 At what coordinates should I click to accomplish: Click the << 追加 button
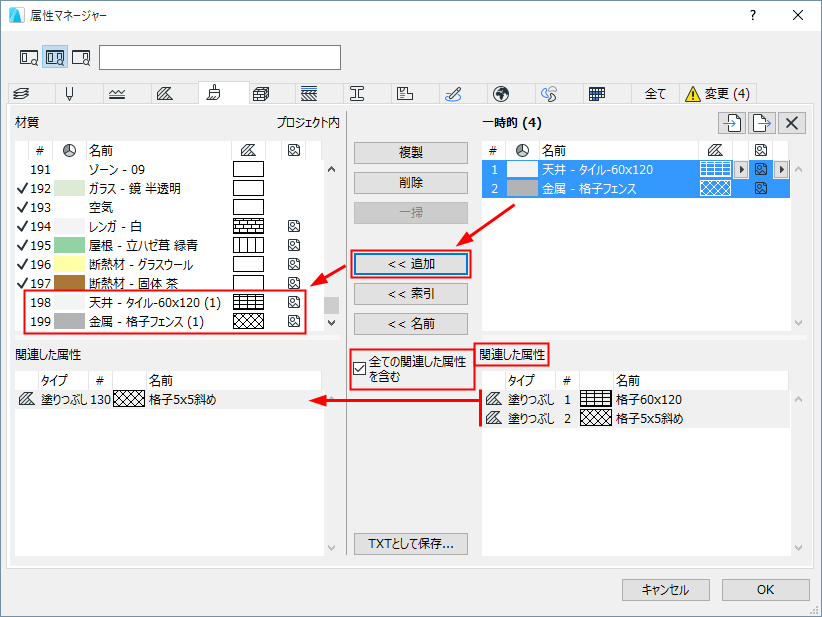[411, 264]
